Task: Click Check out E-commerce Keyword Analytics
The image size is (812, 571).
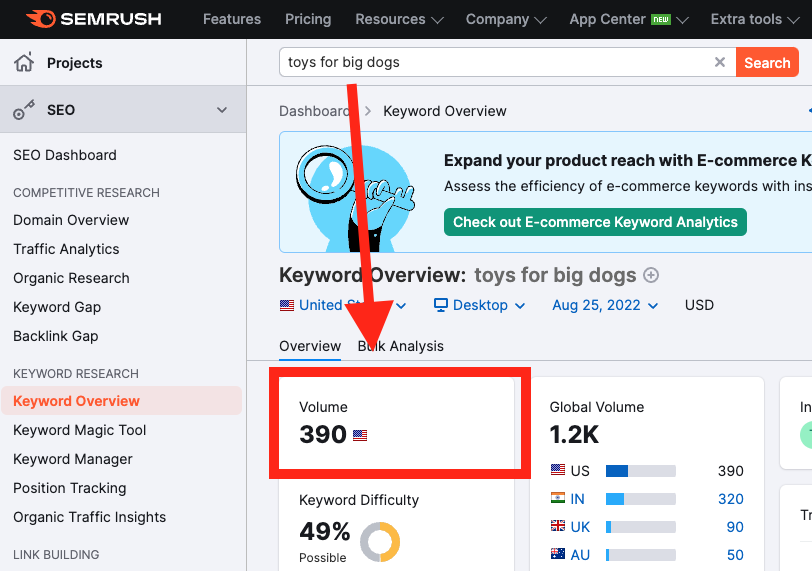Action: [595, 222]
